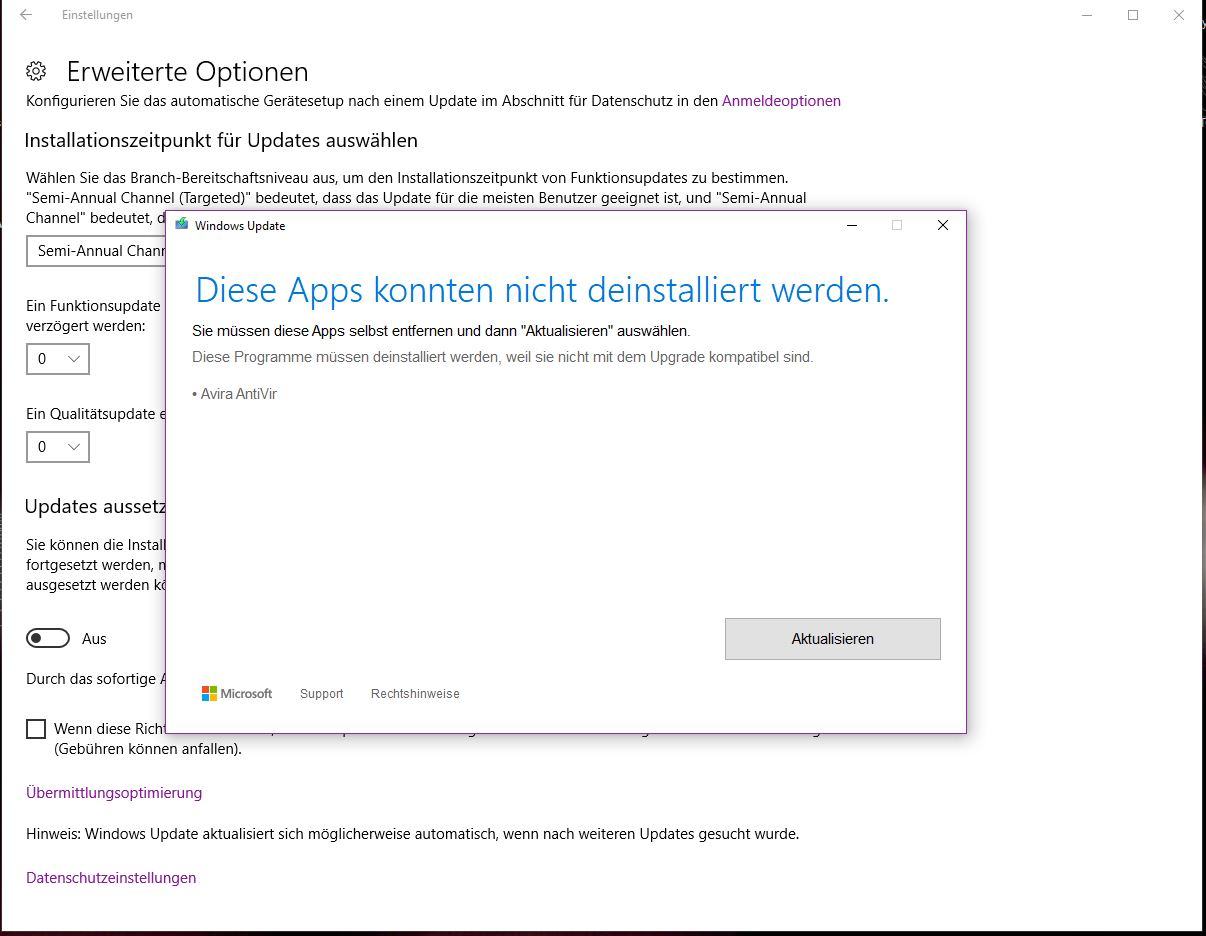
Task: Click the Aktualisieren button in the dialog
Action: click(832, 639)
